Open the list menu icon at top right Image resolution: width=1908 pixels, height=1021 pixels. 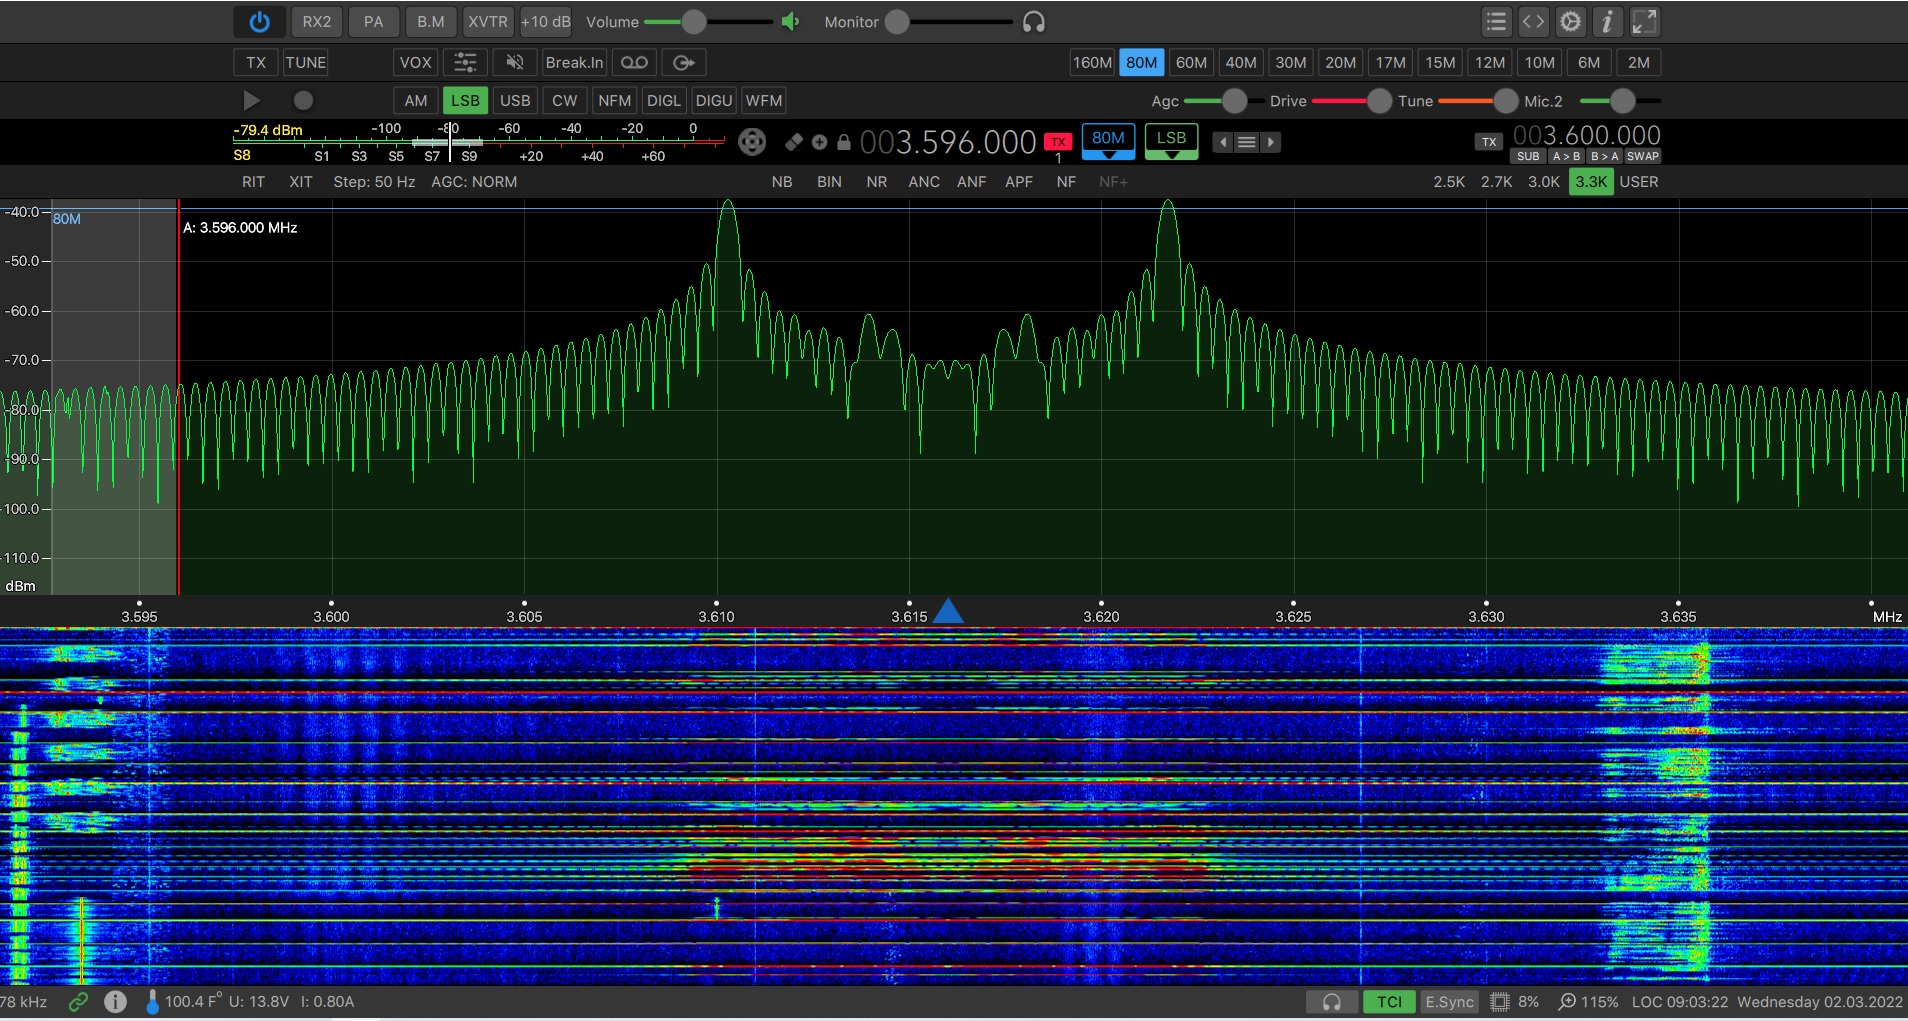click(x=1496, y=22)
